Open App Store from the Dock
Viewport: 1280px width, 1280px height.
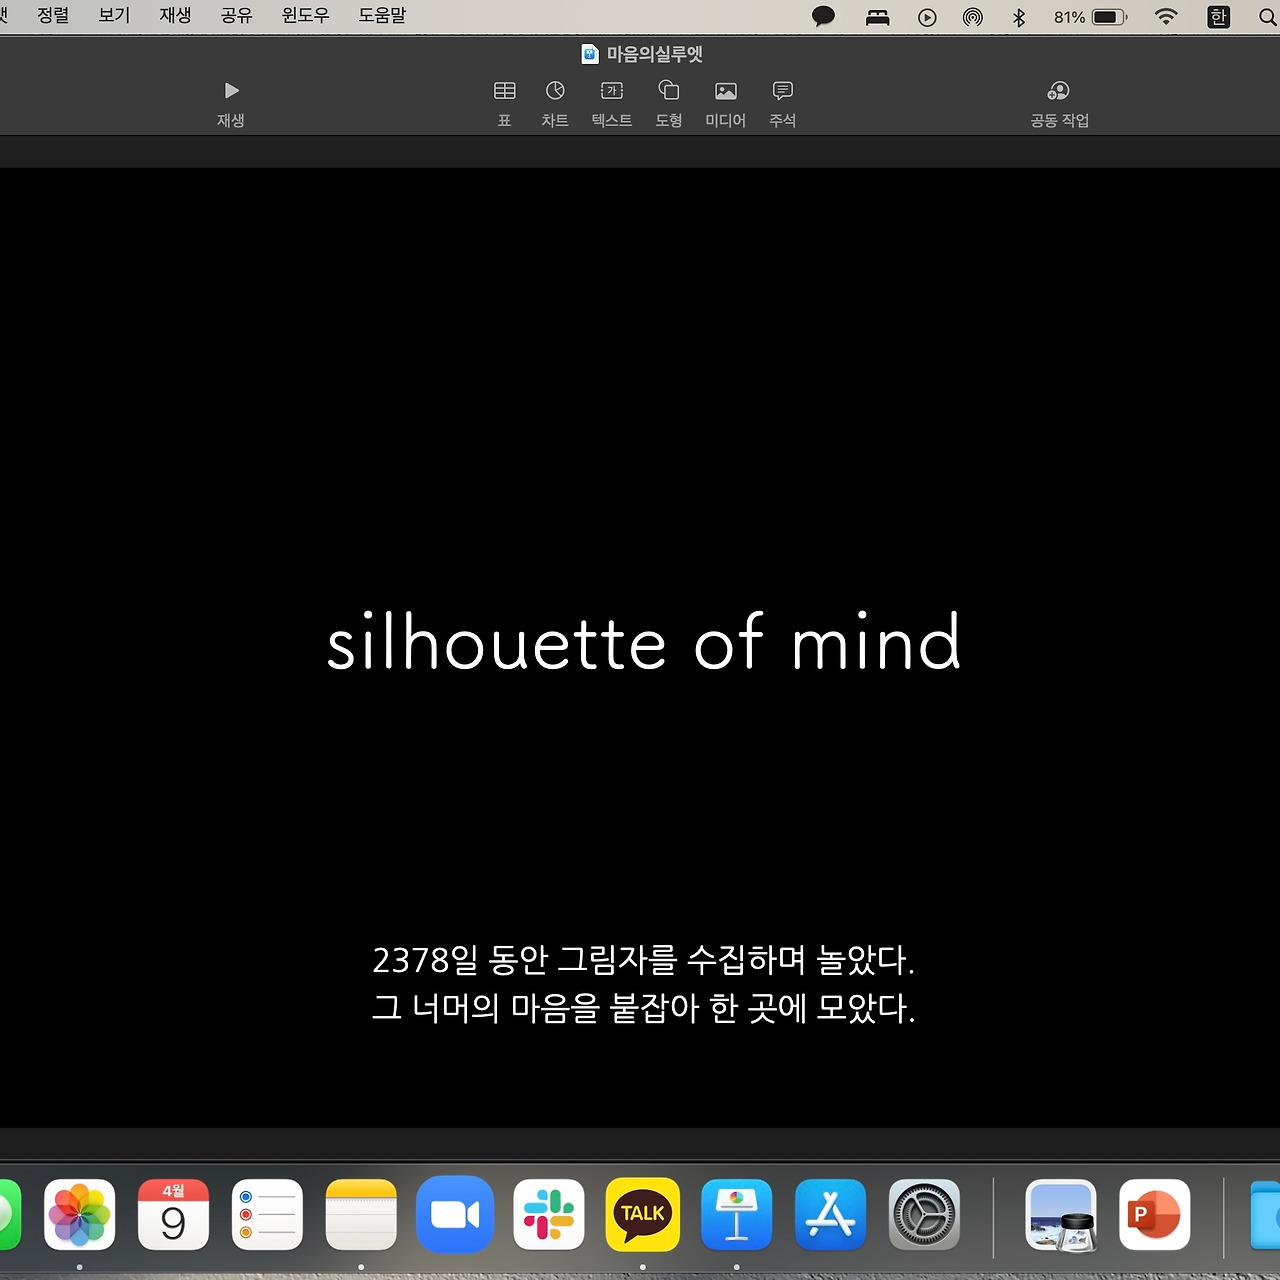point(831,1215)
